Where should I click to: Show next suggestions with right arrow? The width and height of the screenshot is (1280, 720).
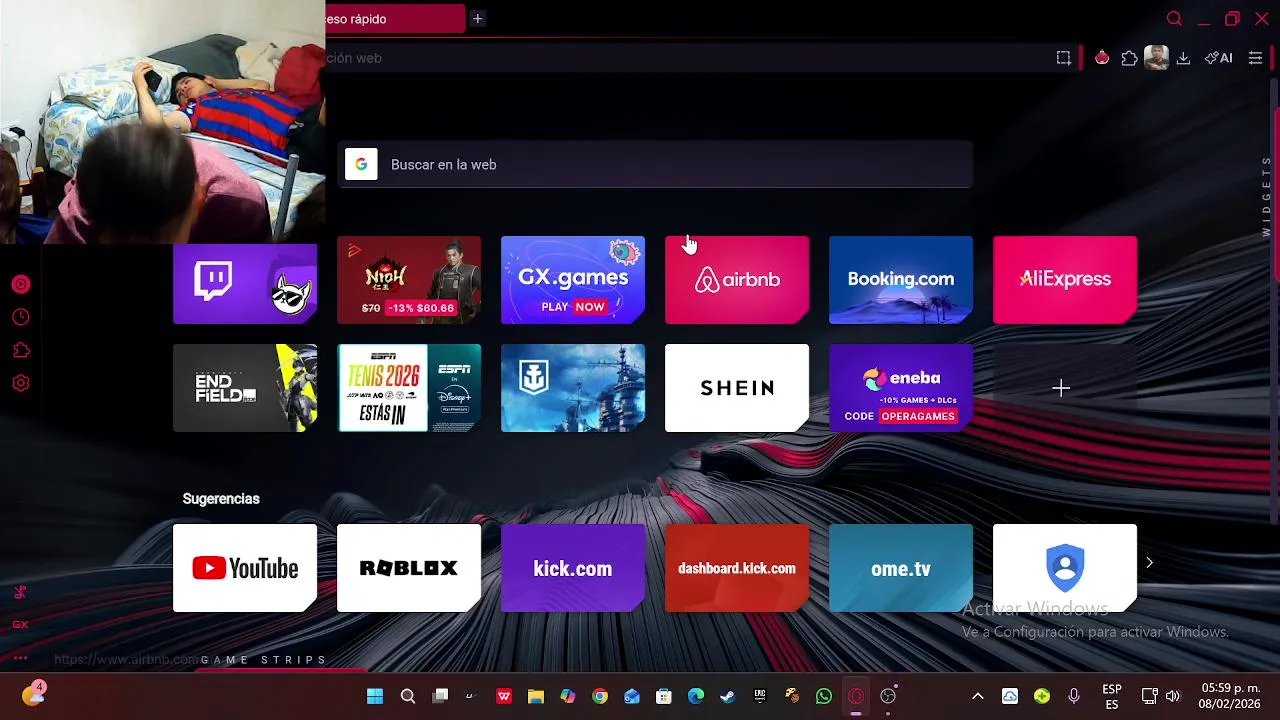click(x=1149, y=563)
